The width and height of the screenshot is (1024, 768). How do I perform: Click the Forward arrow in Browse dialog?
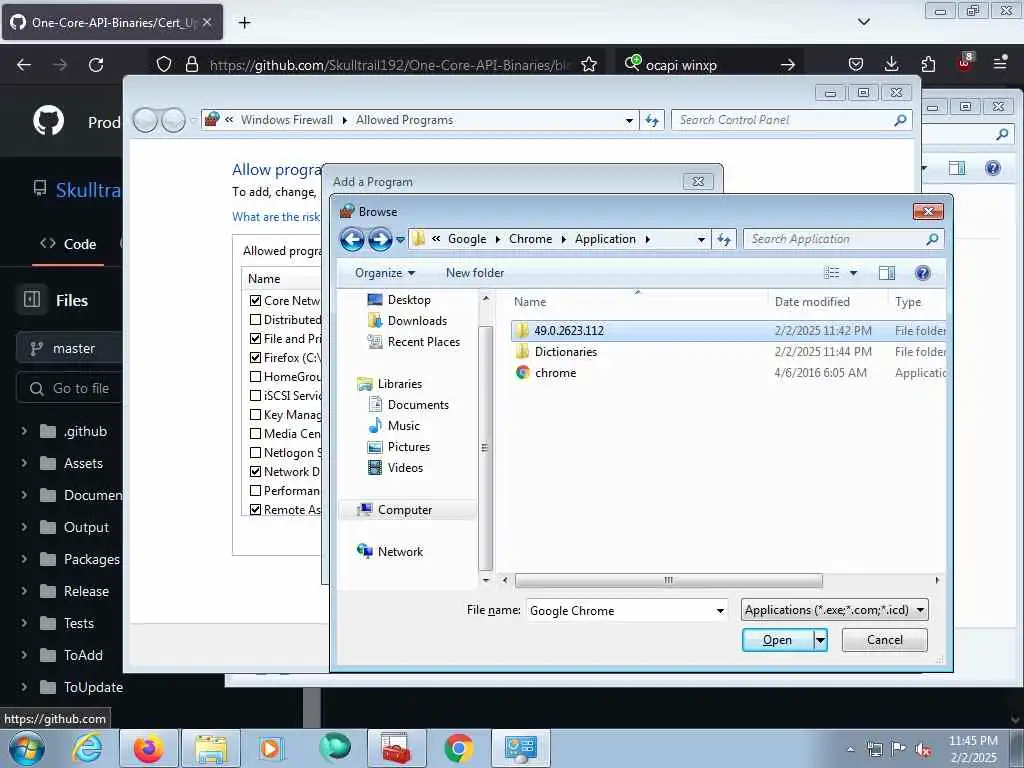(380, 240)
